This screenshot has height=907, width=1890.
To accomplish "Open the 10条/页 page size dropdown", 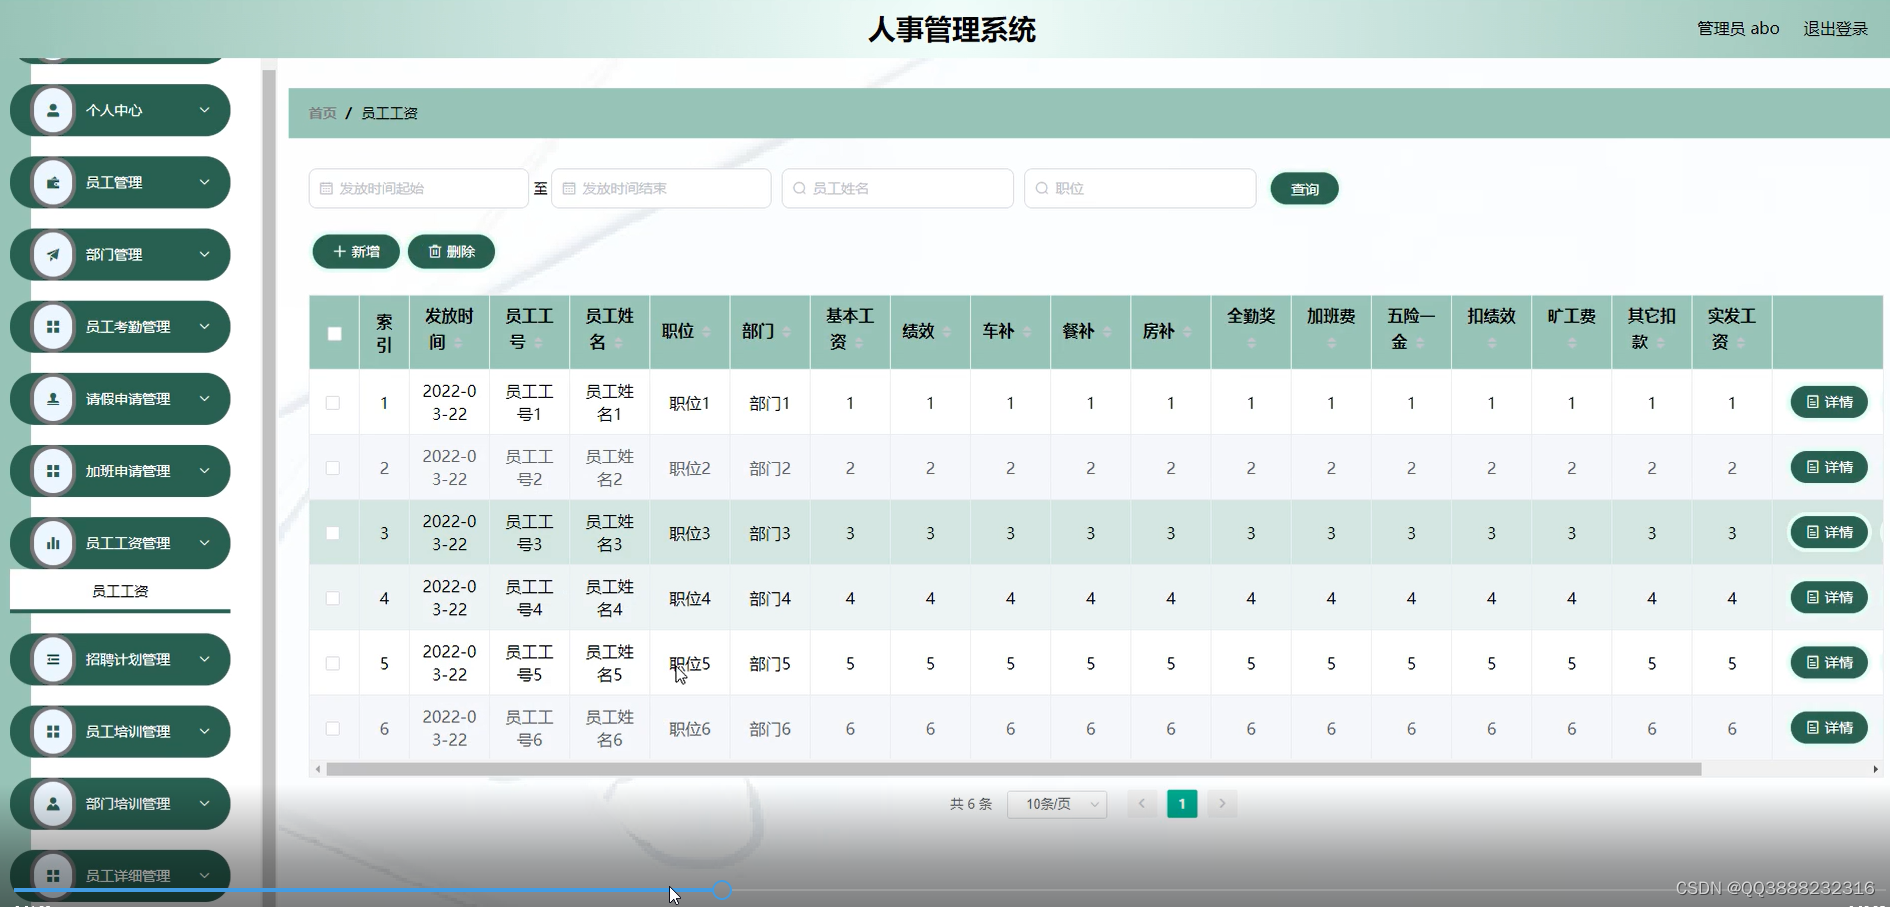I will click(x=1057, y=804).
